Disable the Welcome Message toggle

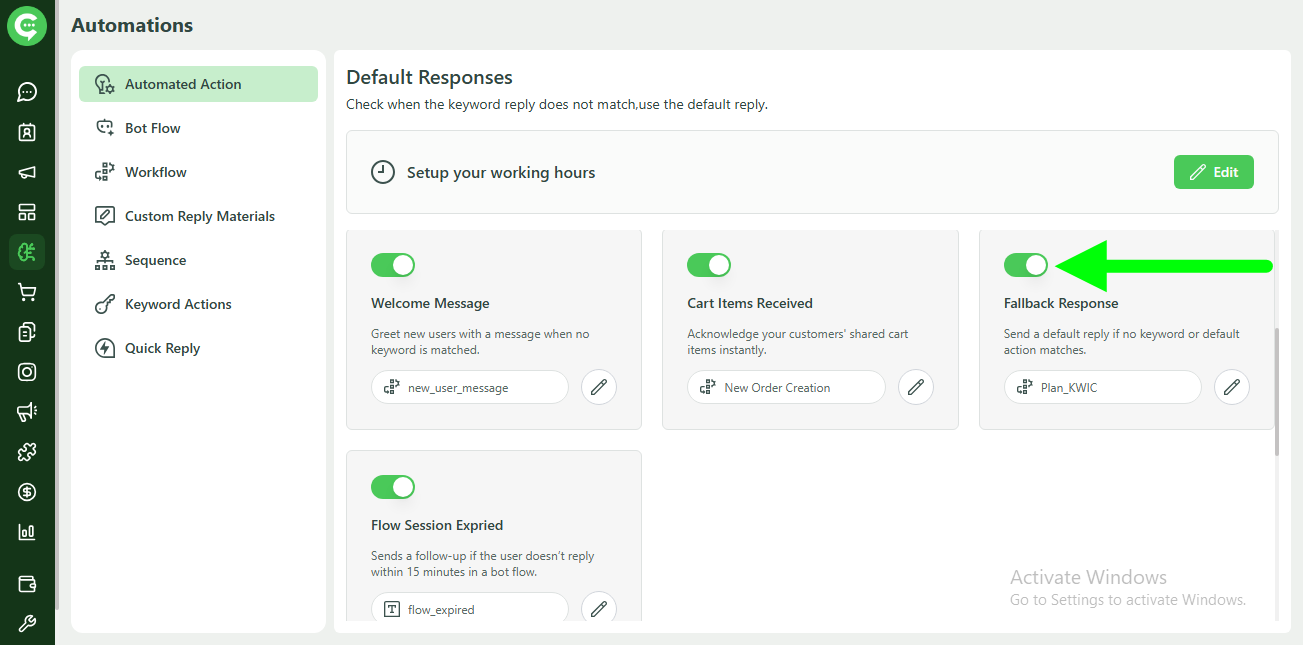tap(393, 264)
